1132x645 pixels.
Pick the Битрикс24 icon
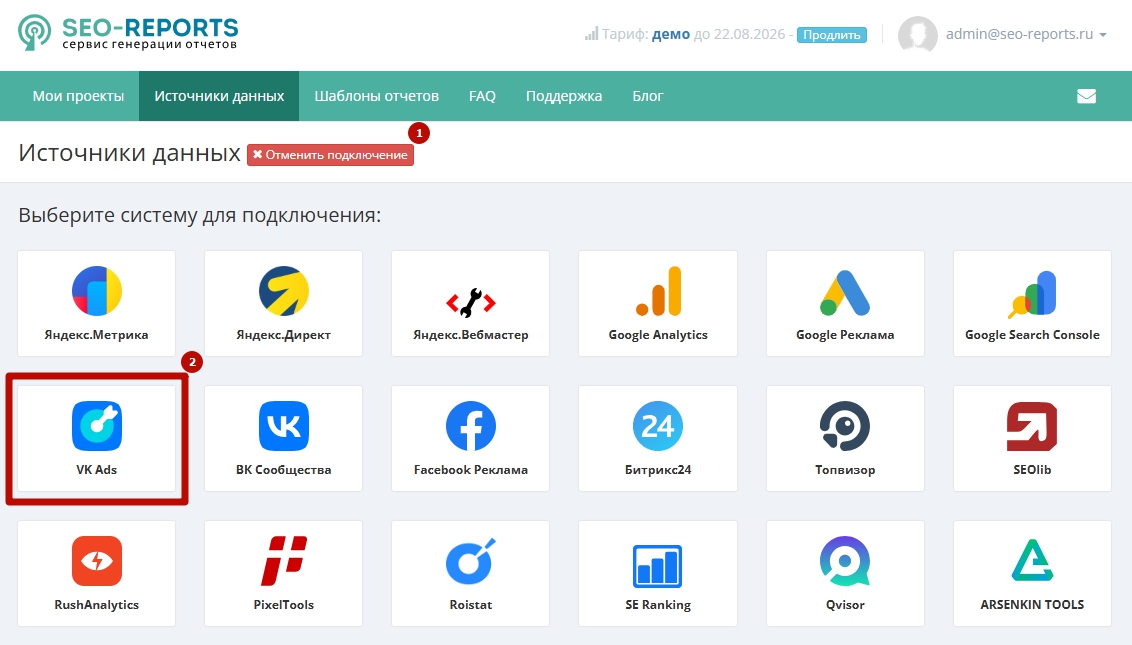pos(658,426)
